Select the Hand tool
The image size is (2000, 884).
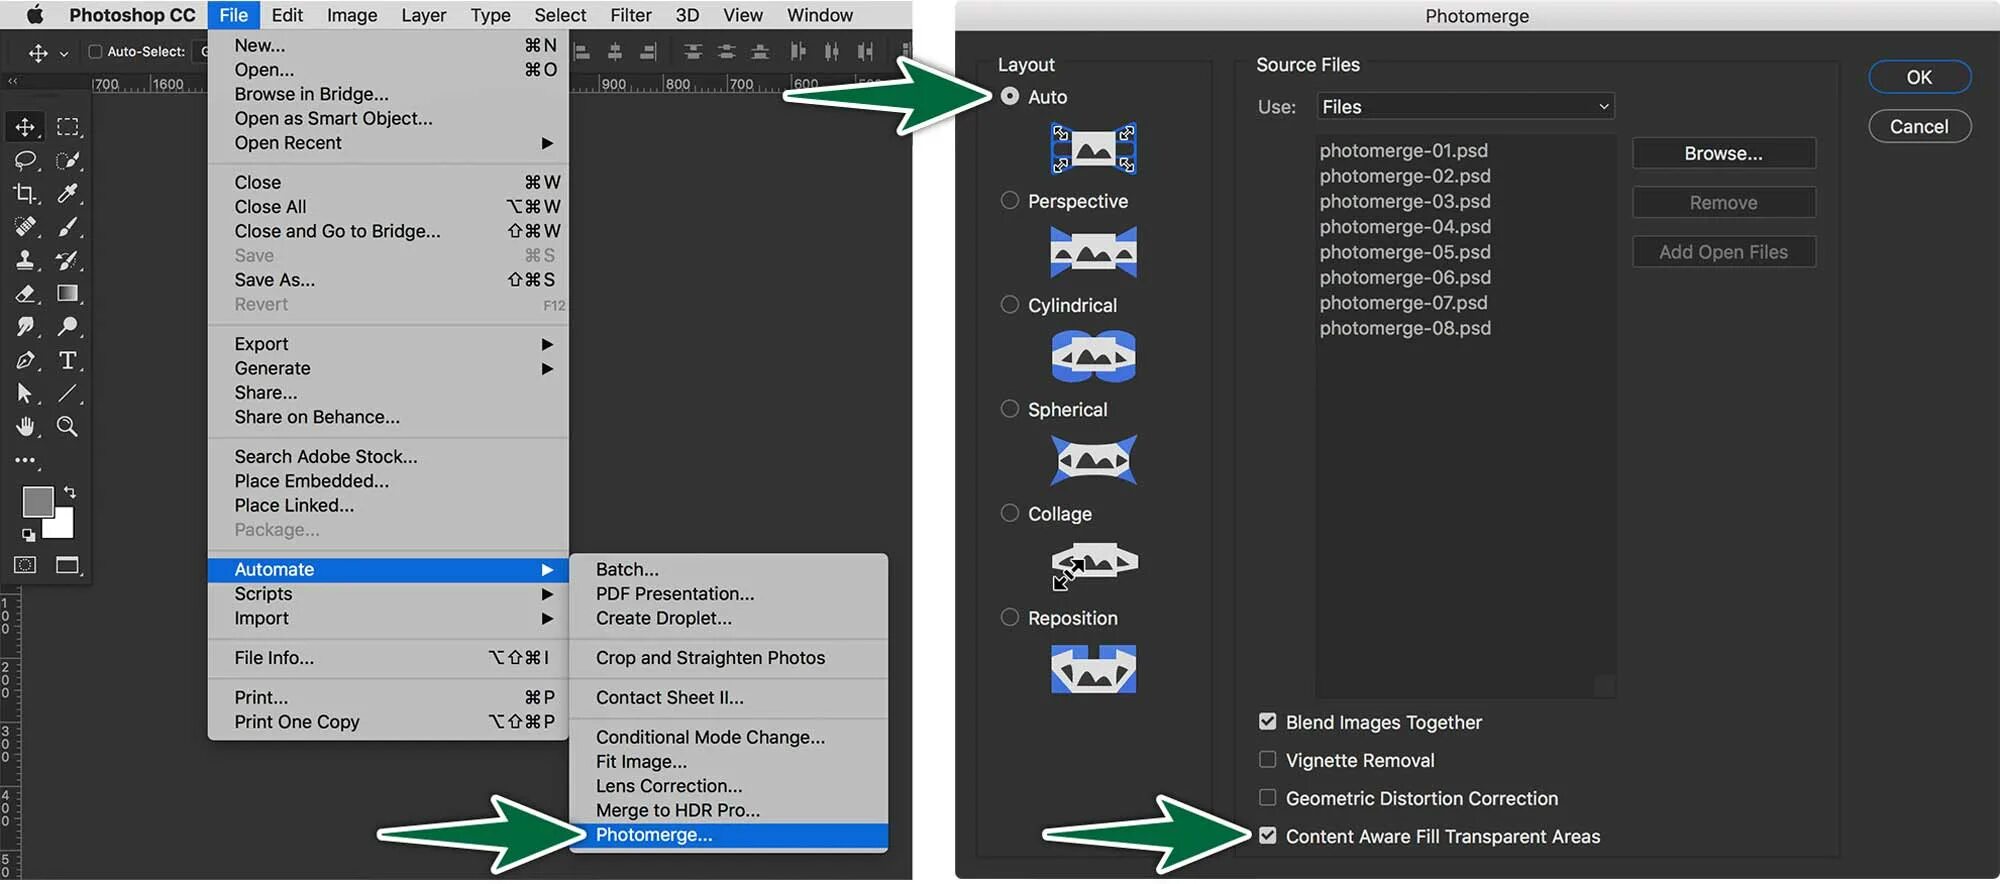[25, 426]
